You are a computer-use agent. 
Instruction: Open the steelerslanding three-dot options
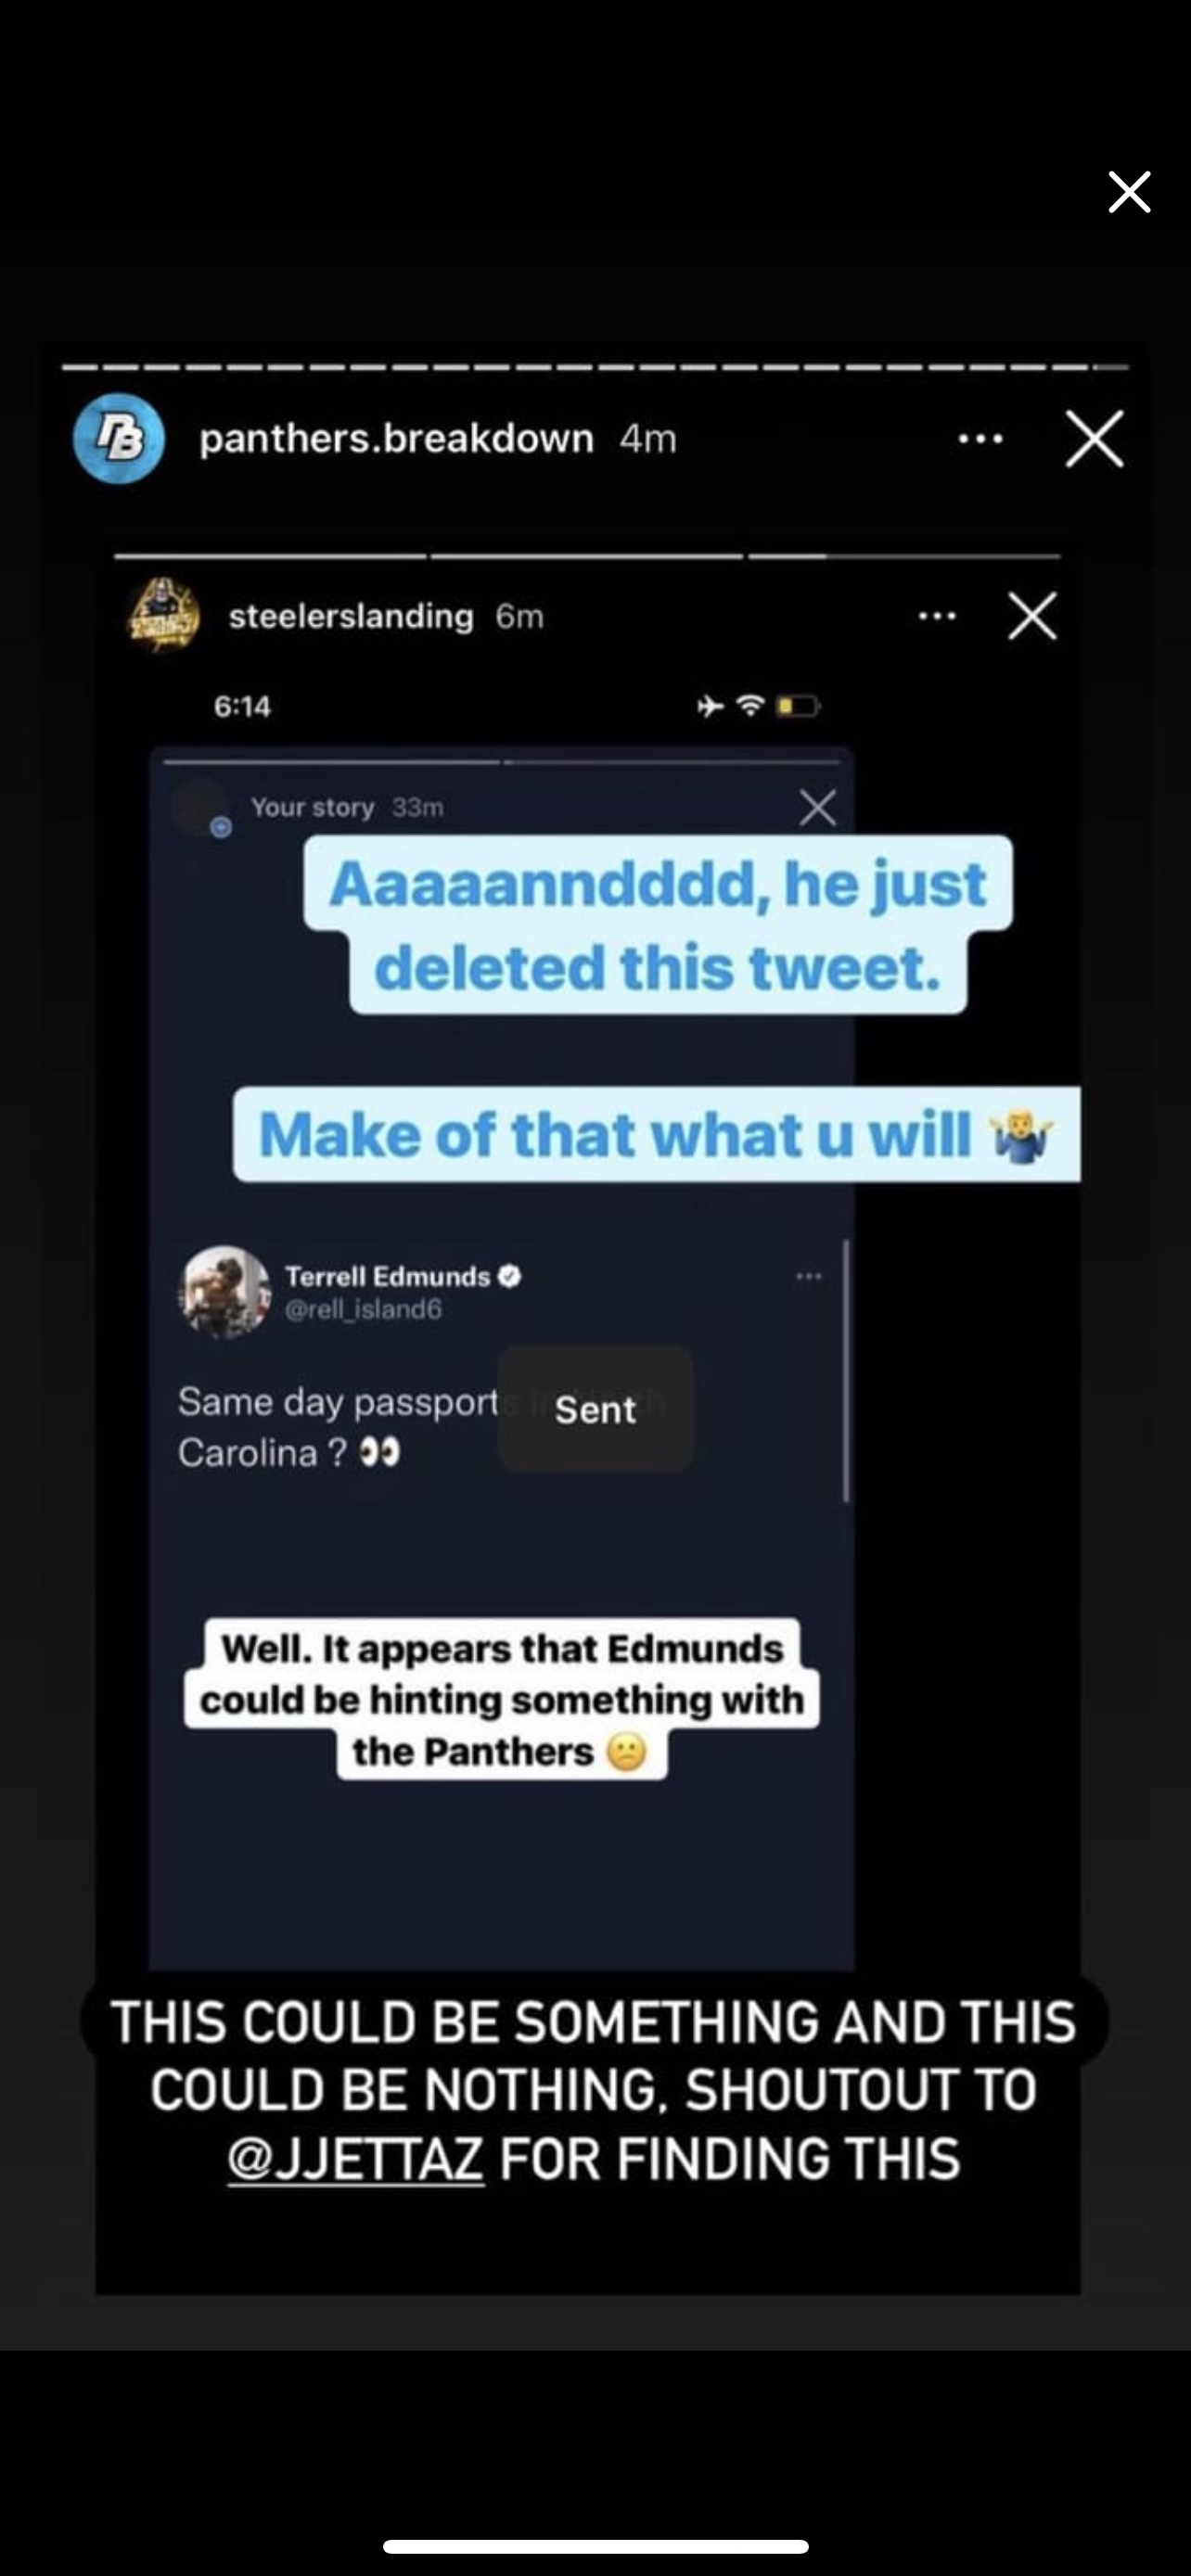tap(937, 616)
